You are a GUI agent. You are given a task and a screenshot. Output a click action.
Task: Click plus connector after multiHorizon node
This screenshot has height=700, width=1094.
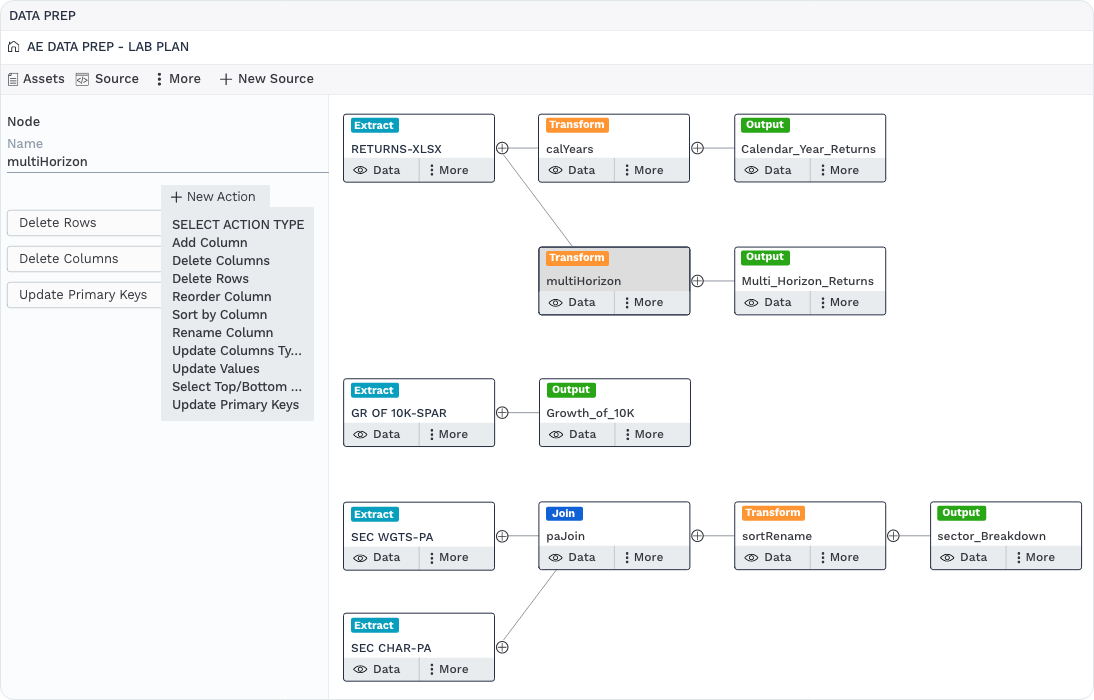coord(698,281)
